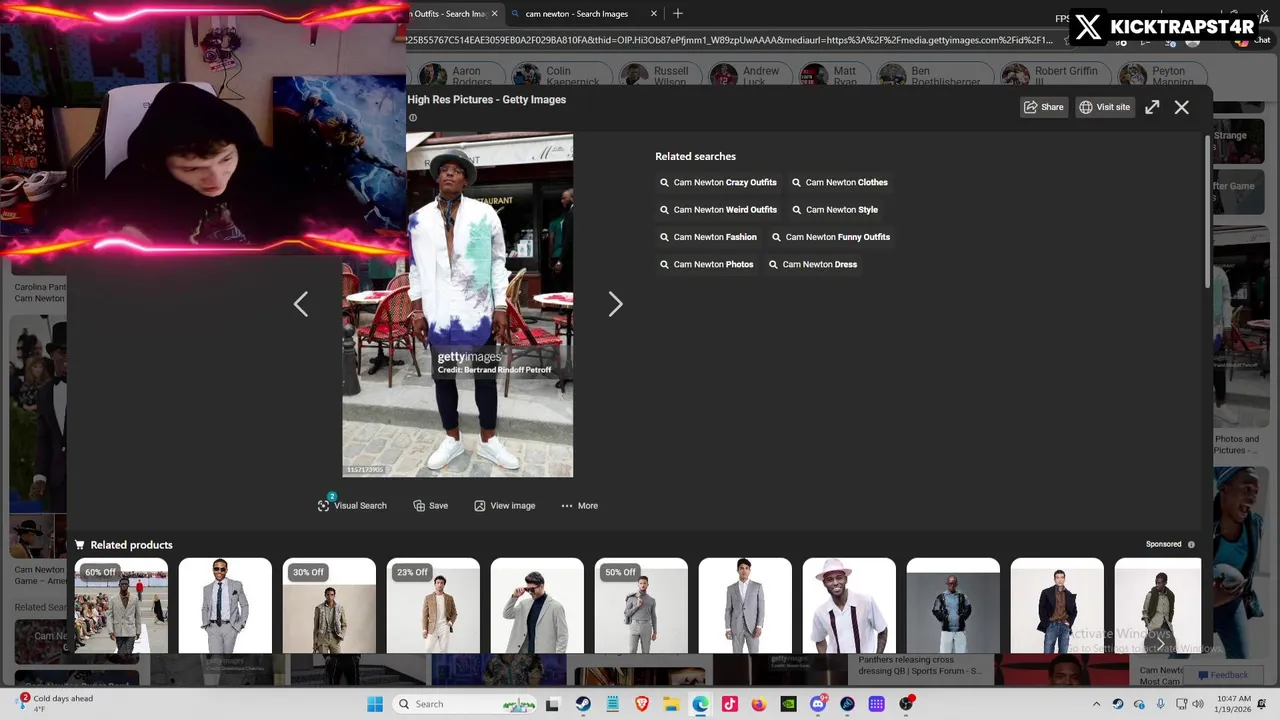Image resolution: width=1280 pixels, height=720 pixels.
Task: Open the Windows Start menu
Action: (x=375, y=704)
